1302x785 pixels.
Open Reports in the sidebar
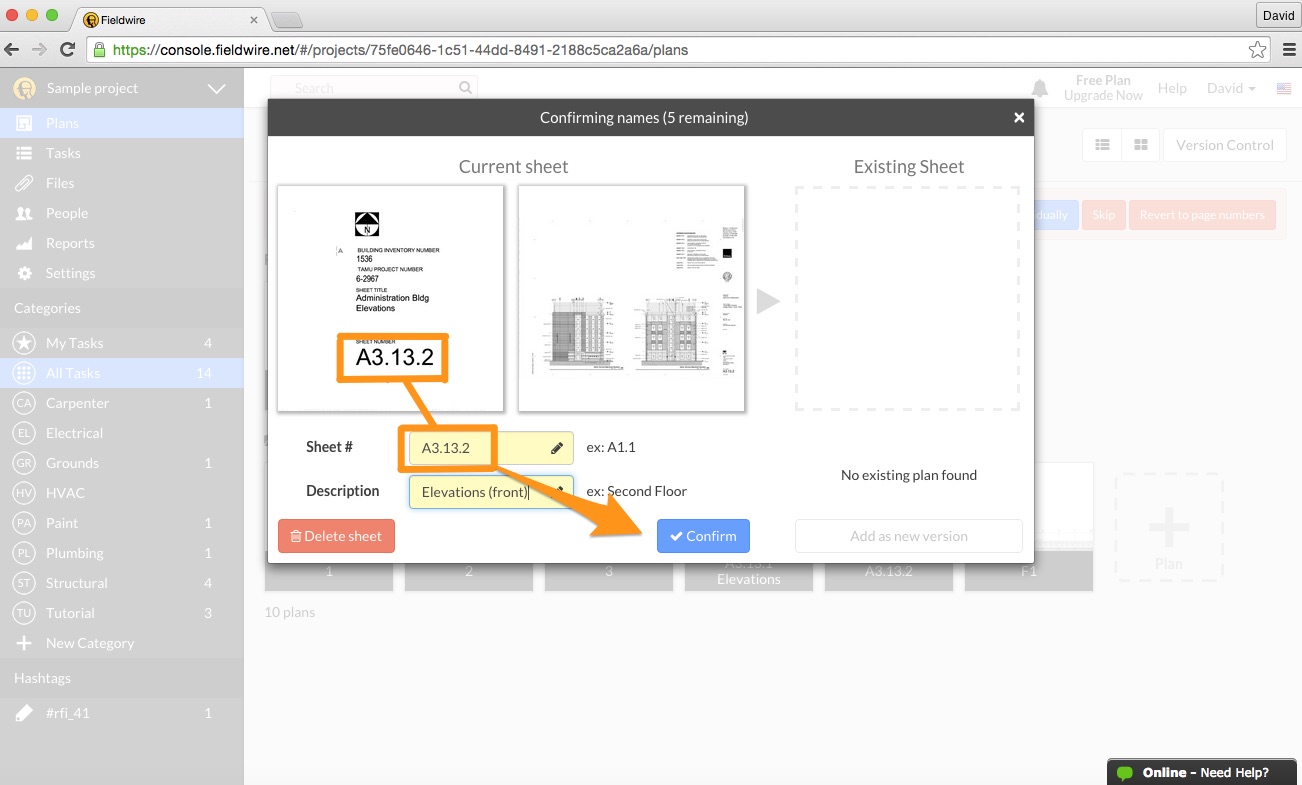pos(121,243)
